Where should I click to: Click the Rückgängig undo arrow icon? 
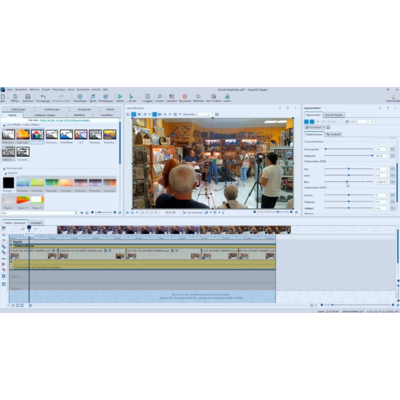[x=43, y=97]
